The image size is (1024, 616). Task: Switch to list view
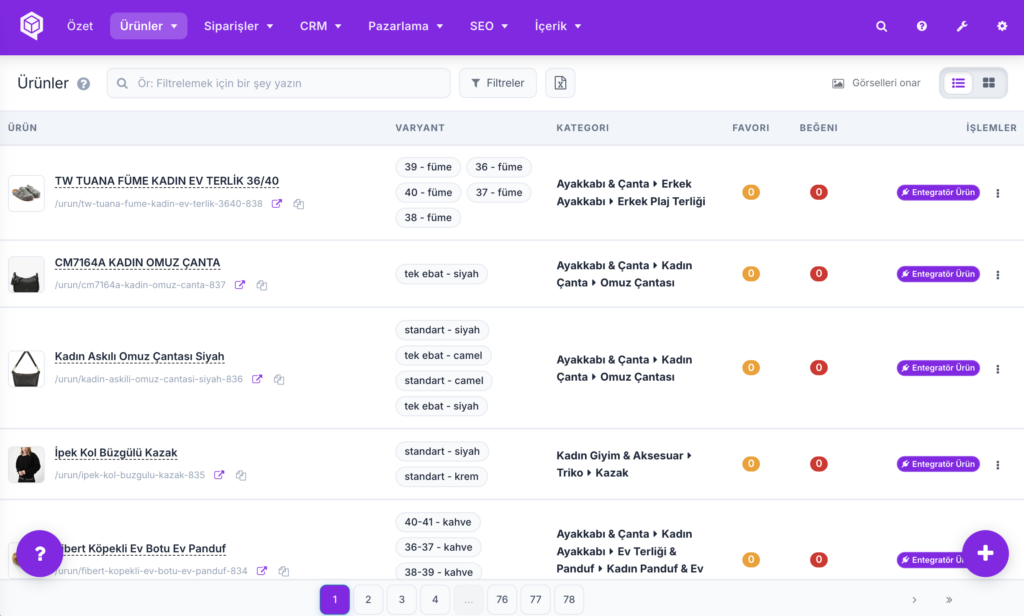(x=958, y=83)
